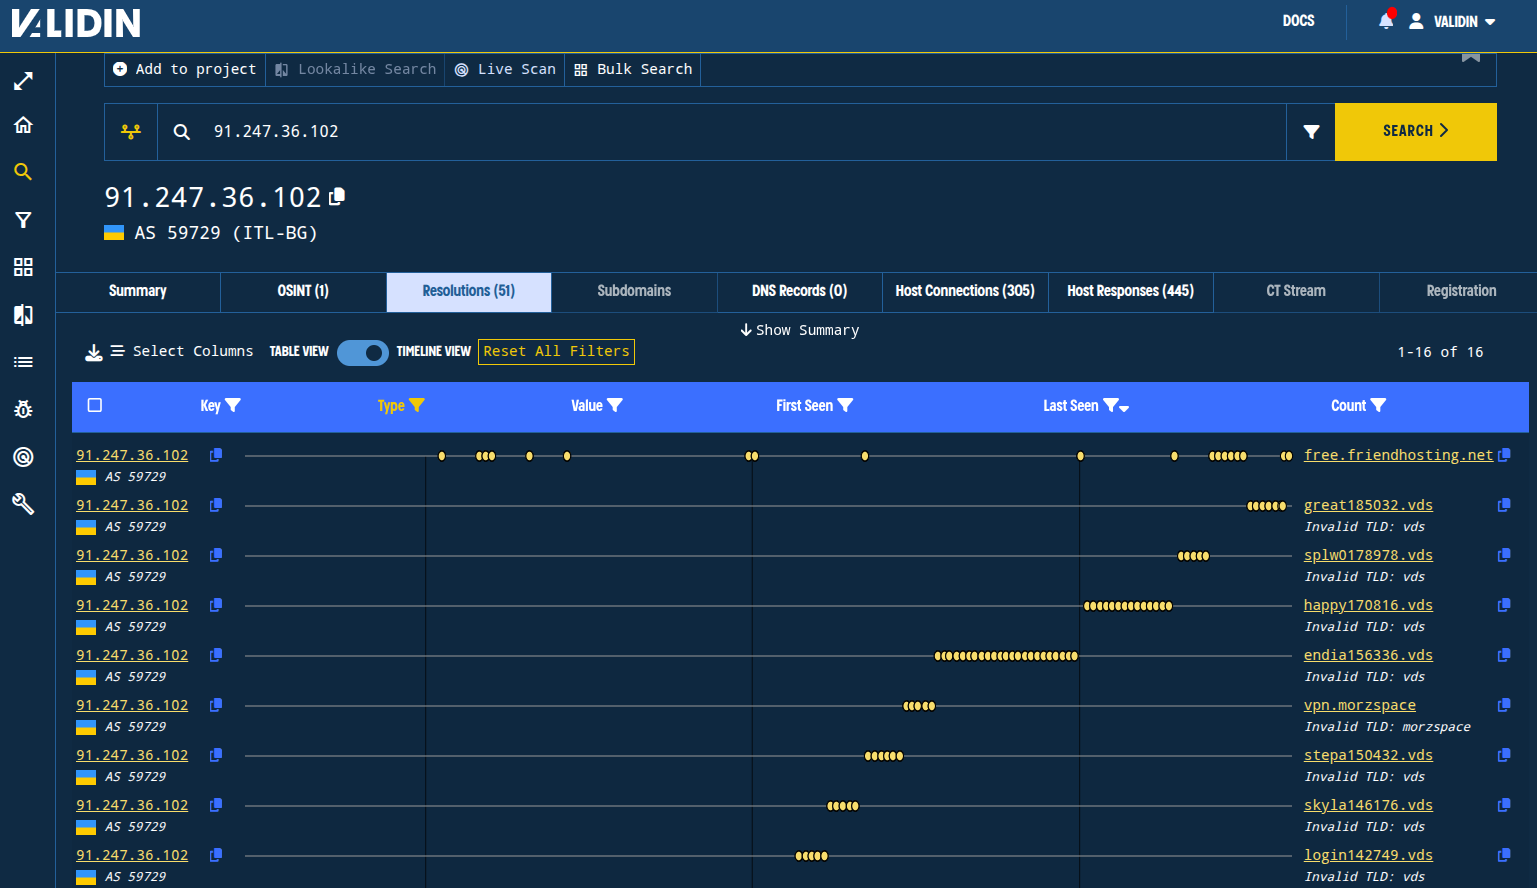The image size is (1537, 888).
Task: Open the Subdomains tab
Action: click(634, 291)
